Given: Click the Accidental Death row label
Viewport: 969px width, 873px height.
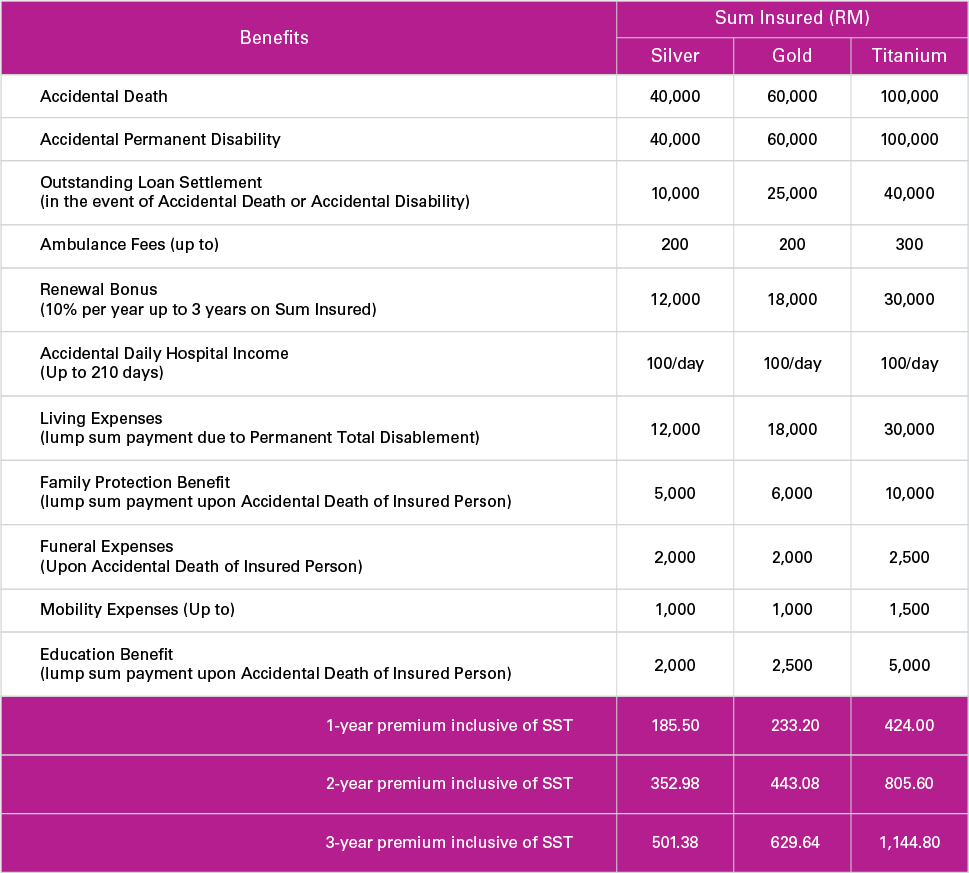Looking at the screenshot, I should pos(104,97).
